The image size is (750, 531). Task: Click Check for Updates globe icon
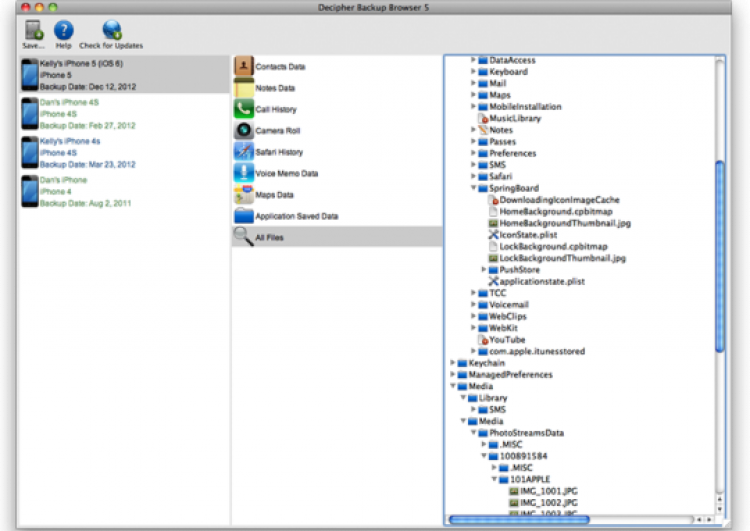click(x=112, y=30)
